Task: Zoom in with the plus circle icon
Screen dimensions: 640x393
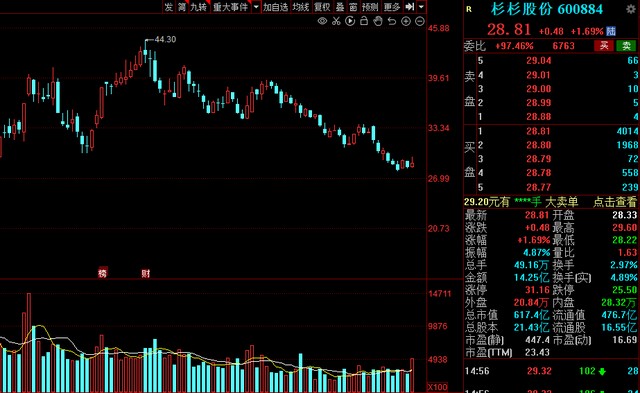Action: tap(406, 21)
